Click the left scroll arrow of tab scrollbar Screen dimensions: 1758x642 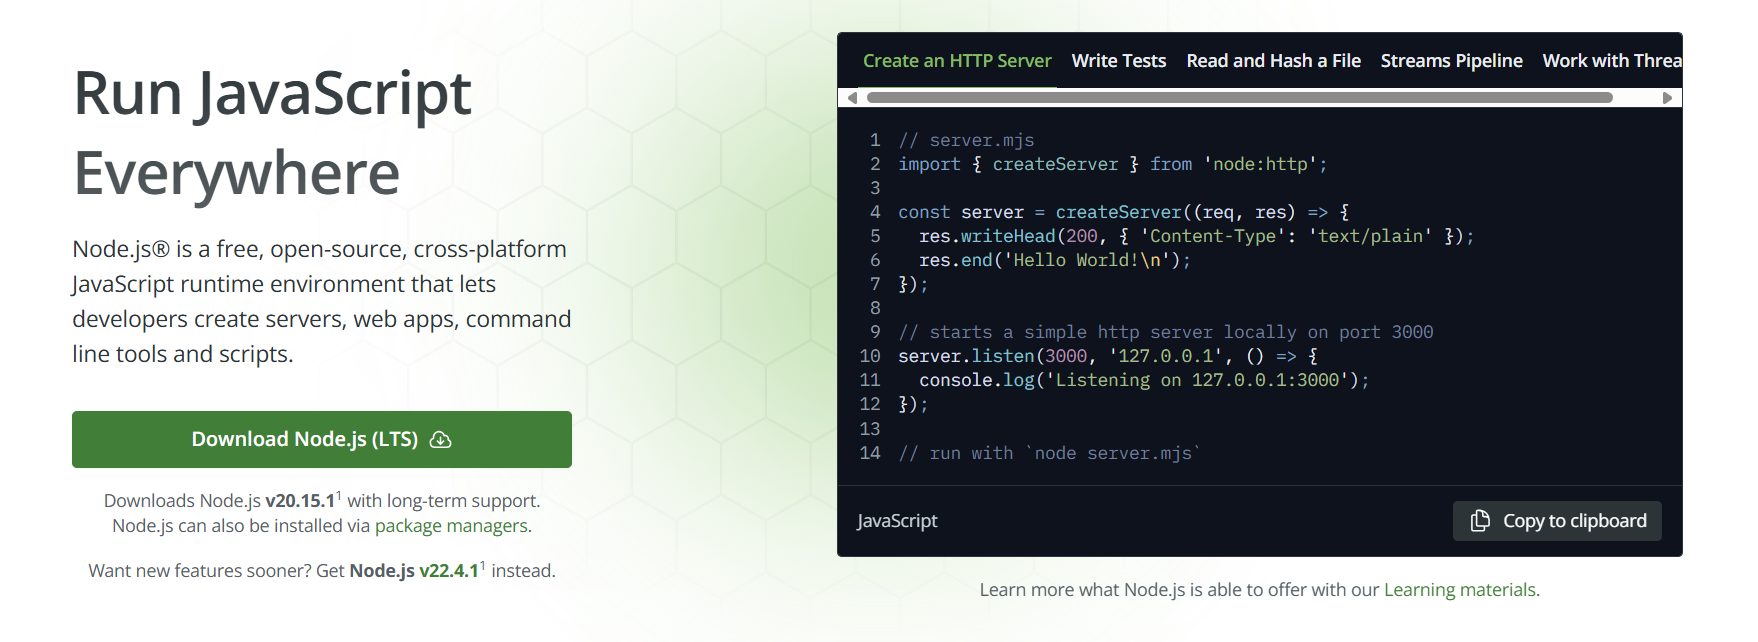click(852, 98)
